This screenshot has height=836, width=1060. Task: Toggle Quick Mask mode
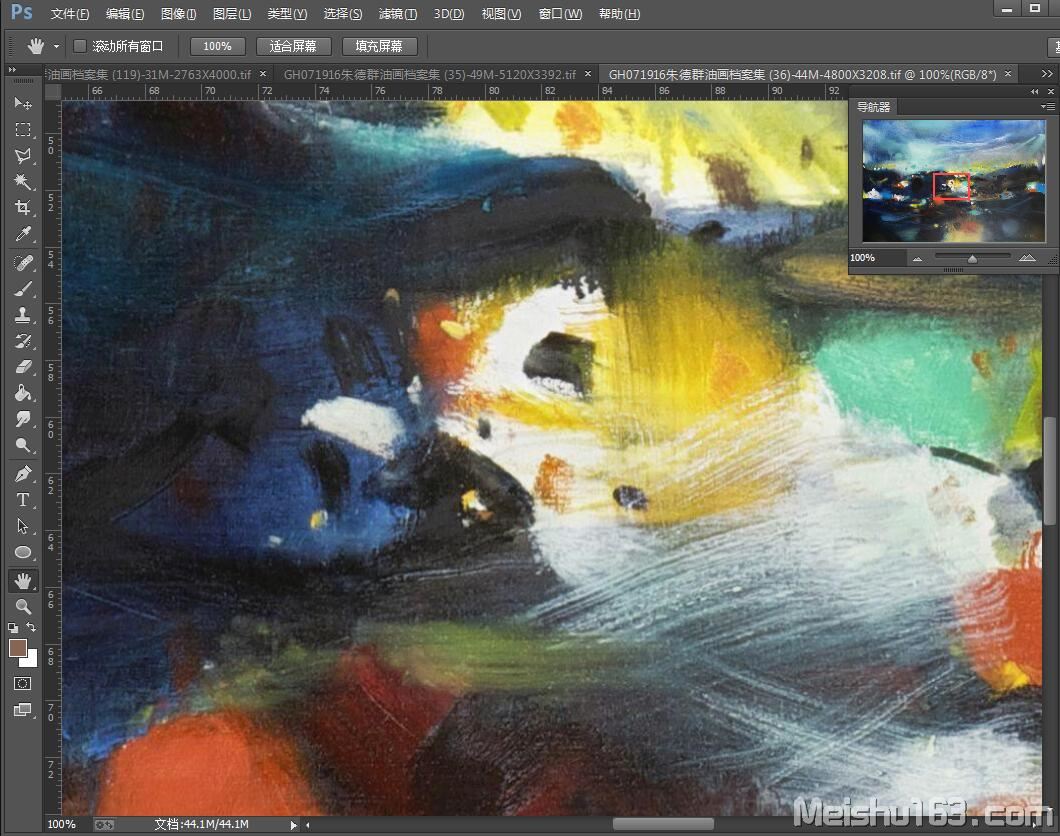tap(22, 683)
